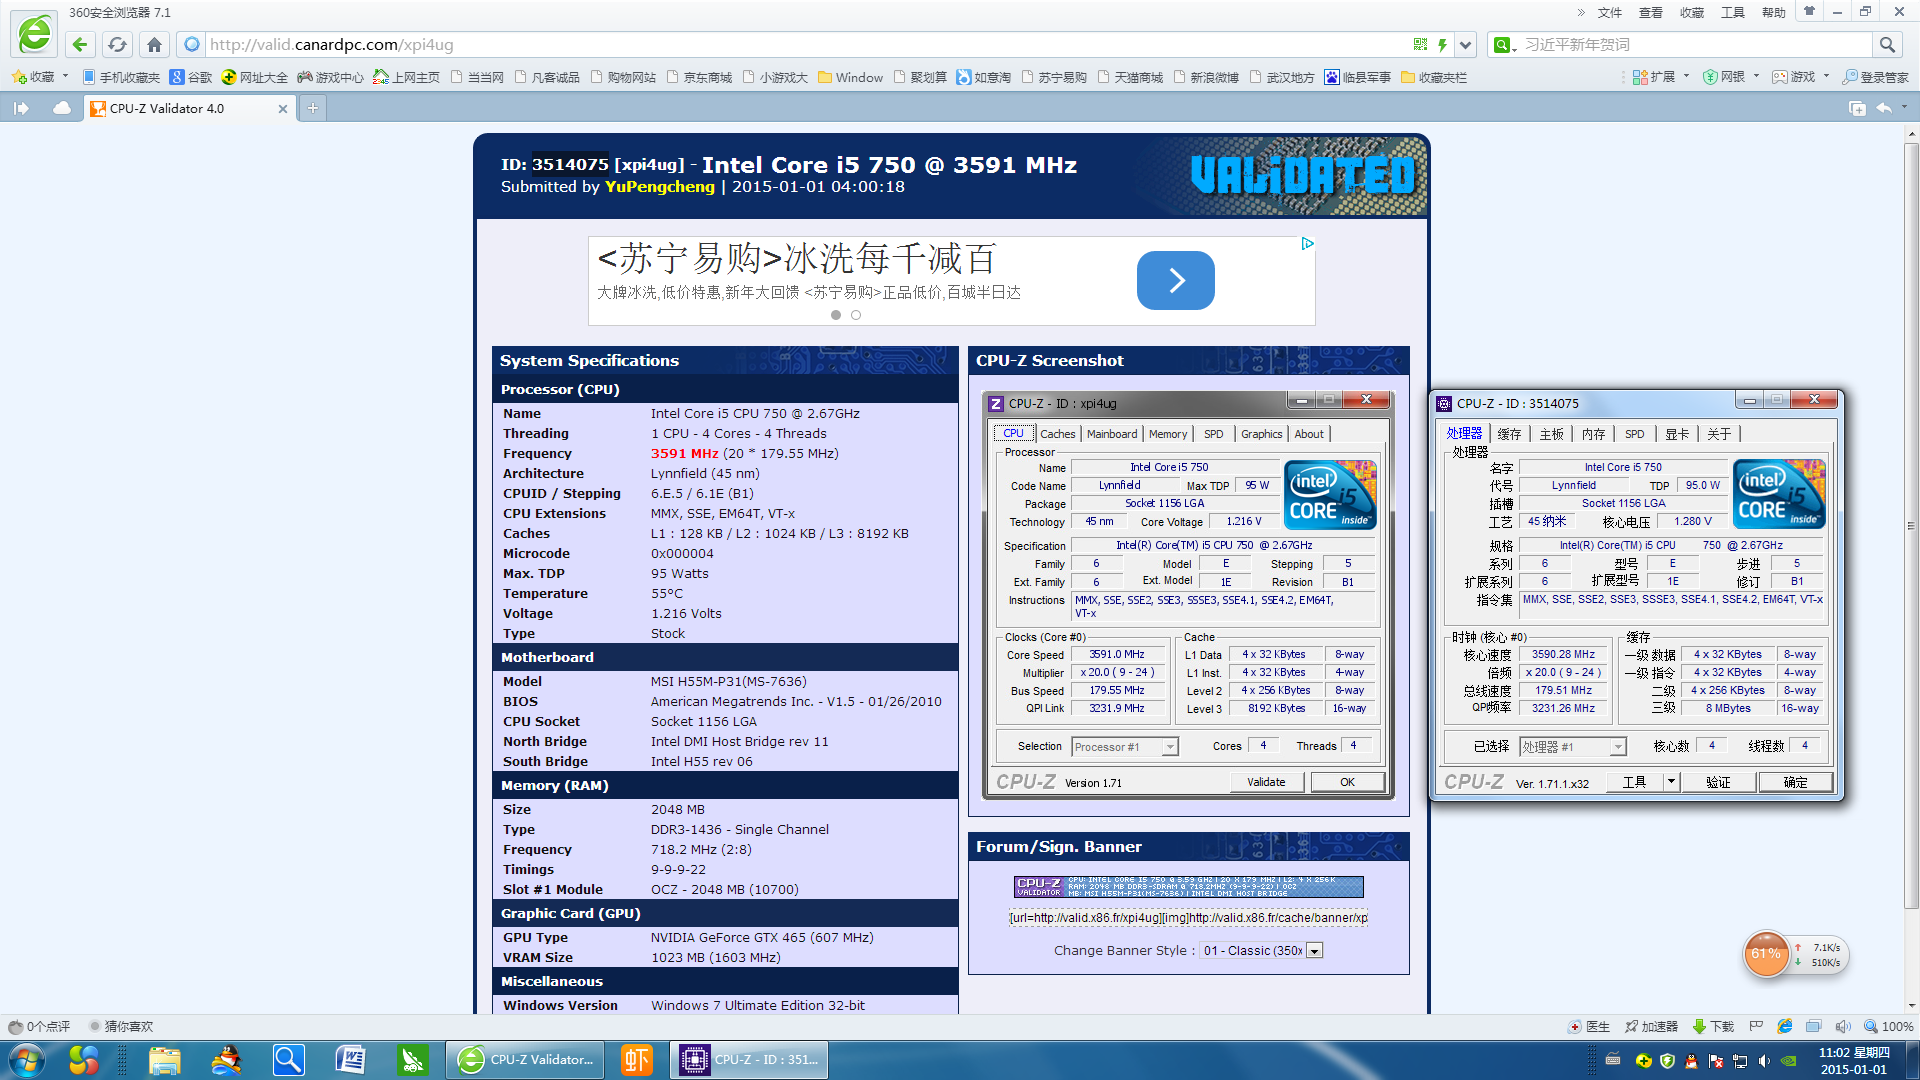This screenshot has height=1080, width=1920.
Task: Select the CPU-Z Validator 4.0 tab
Action: (190, 108)
